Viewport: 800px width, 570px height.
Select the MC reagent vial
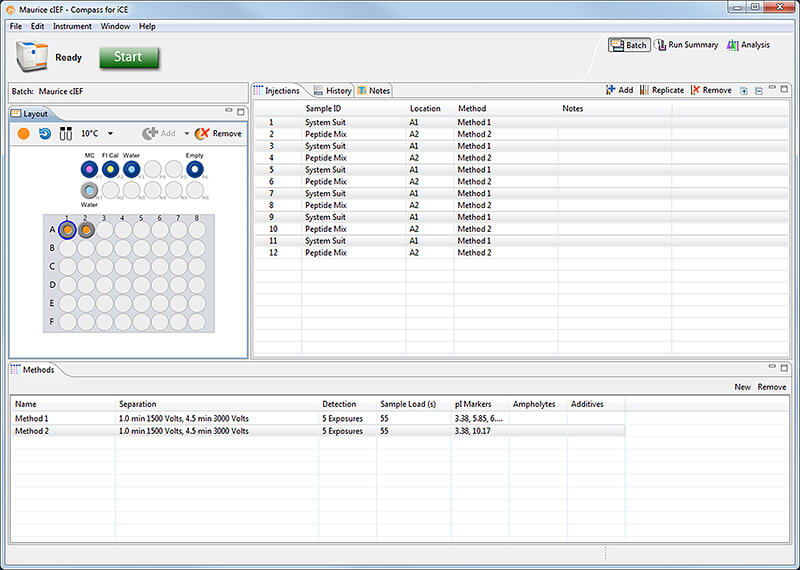tap(89, 169)
